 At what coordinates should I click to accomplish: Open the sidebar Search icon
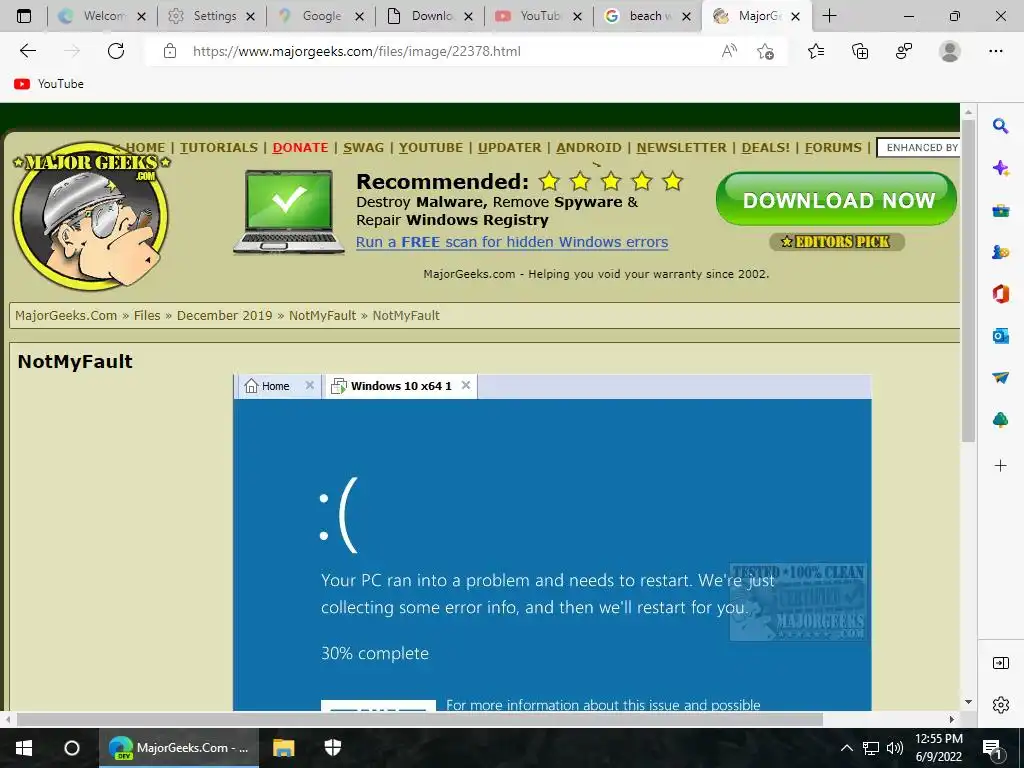(x=1000, y=126)
